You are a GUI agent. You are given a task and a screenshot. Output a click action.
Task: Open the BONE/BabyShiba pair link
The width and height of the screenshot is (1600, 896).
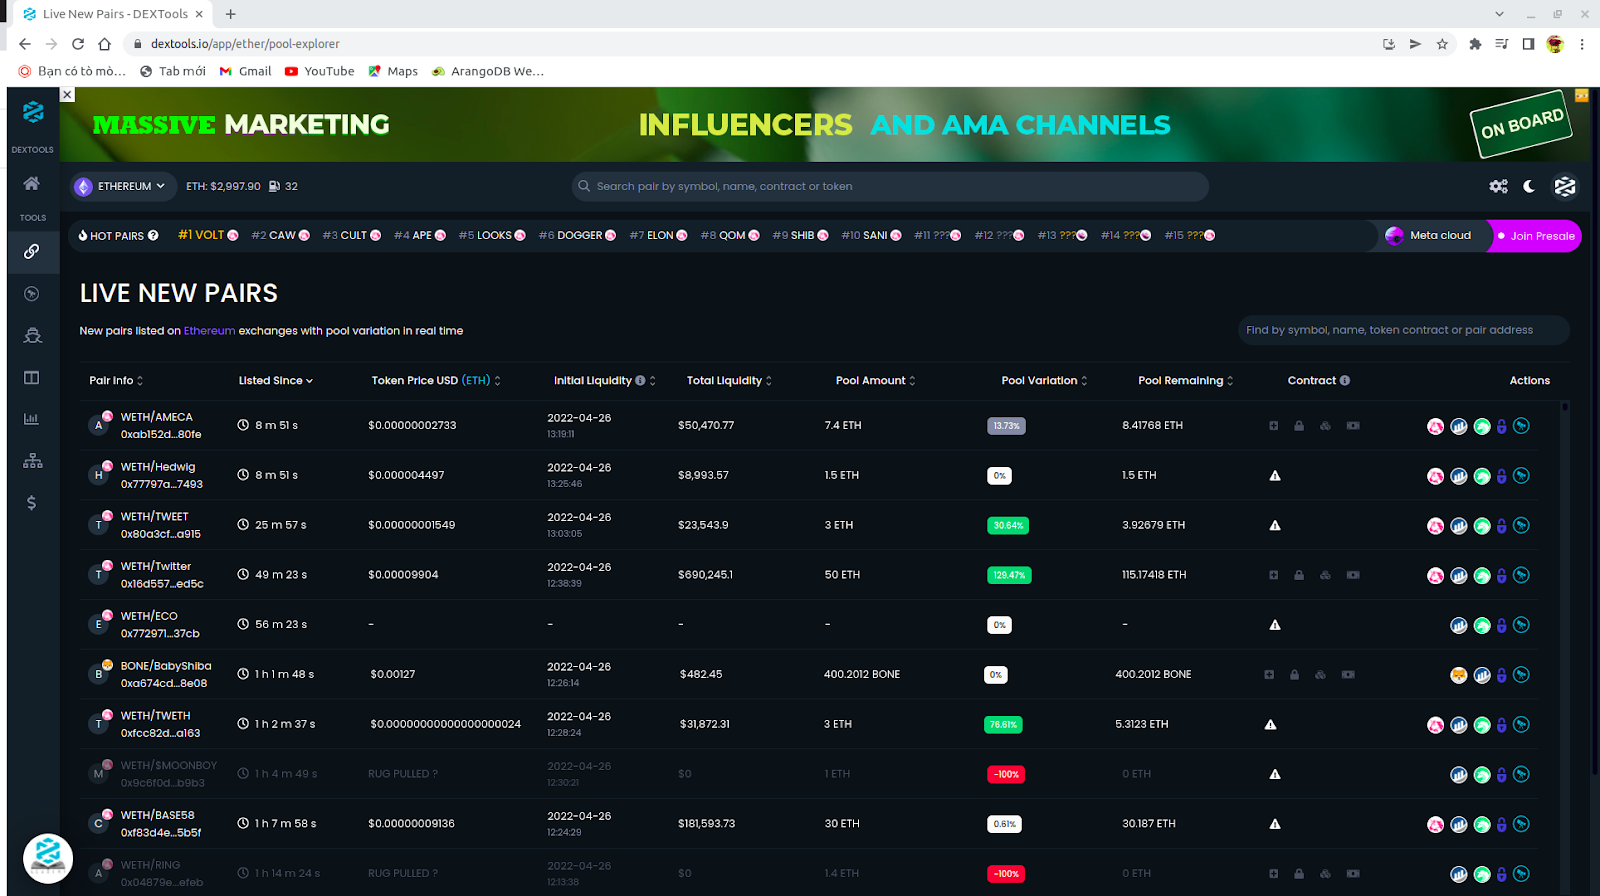(166, 666)
